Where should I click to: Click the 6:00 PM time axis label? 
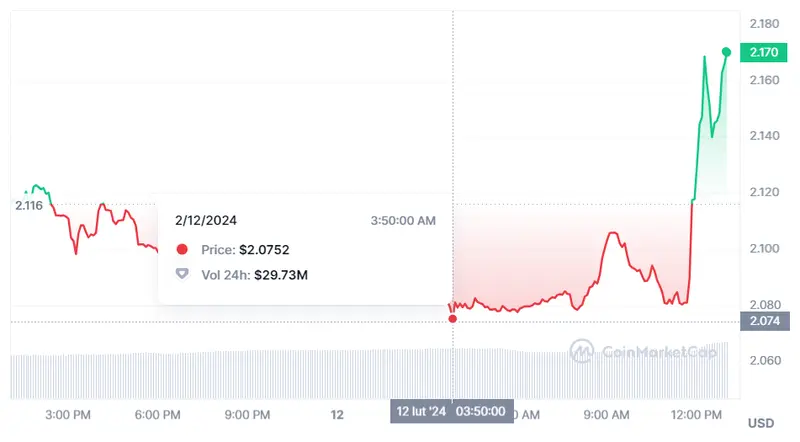coord(158,414)
